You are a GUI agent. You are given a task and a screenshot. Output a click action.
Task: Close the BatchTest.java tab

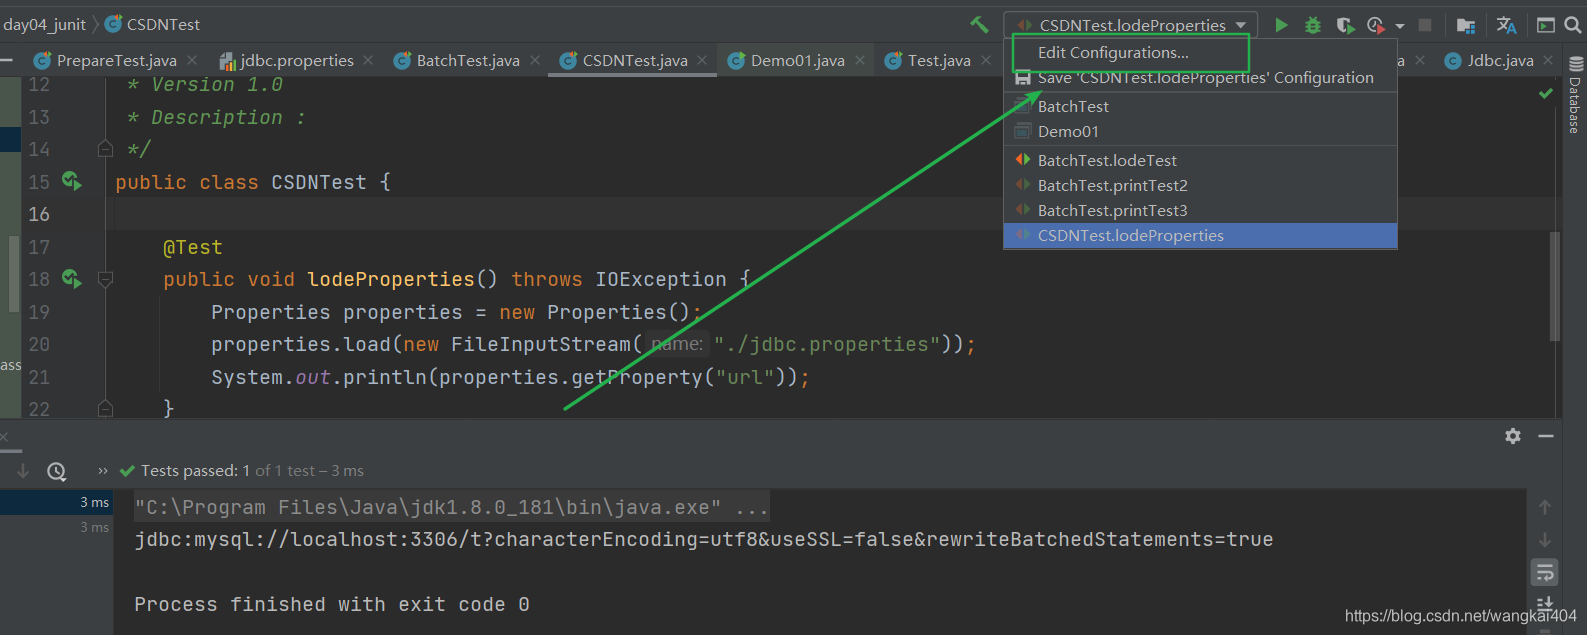coord(535,61)
